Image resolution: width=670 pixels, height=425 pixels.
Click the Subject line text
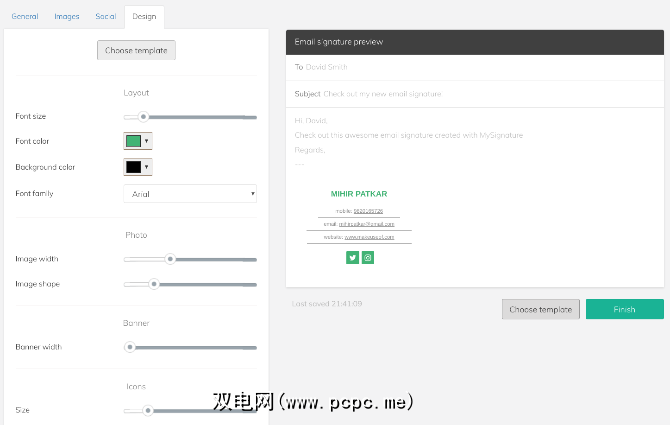pos(368,94)
